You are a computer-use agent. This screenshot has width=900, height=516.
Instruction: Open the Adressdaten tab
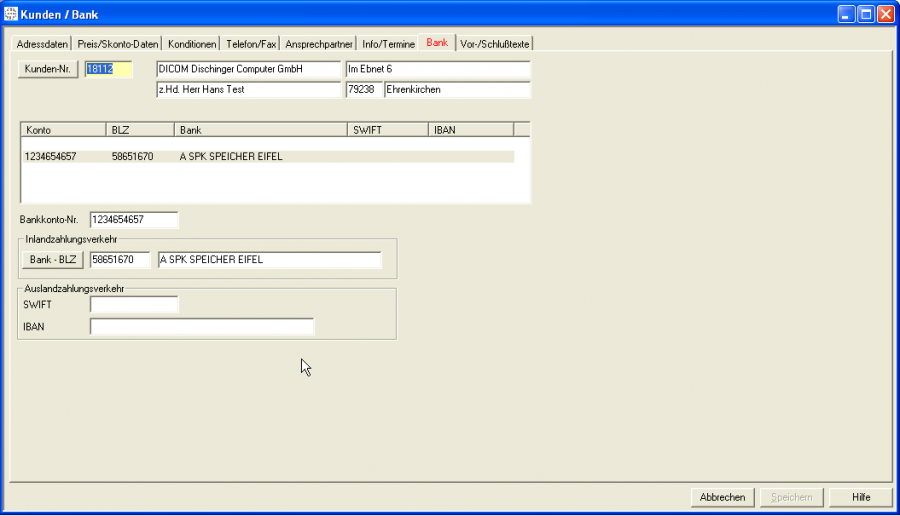pos(42,44)
